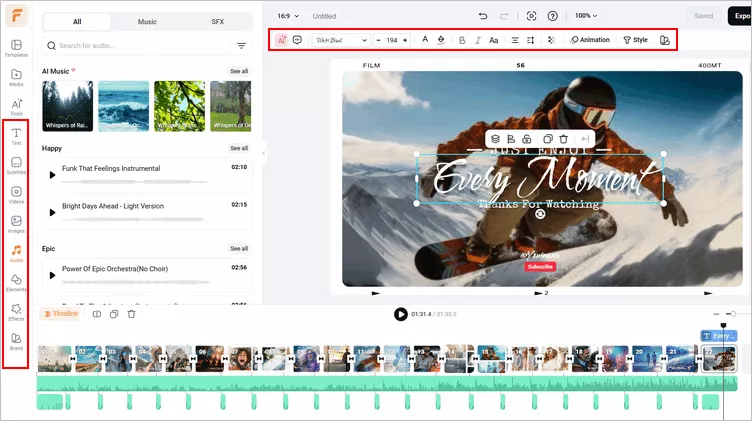Select the Audio panel in sidebar
This screenshot has height=421, width=752.
coord(16,253)
